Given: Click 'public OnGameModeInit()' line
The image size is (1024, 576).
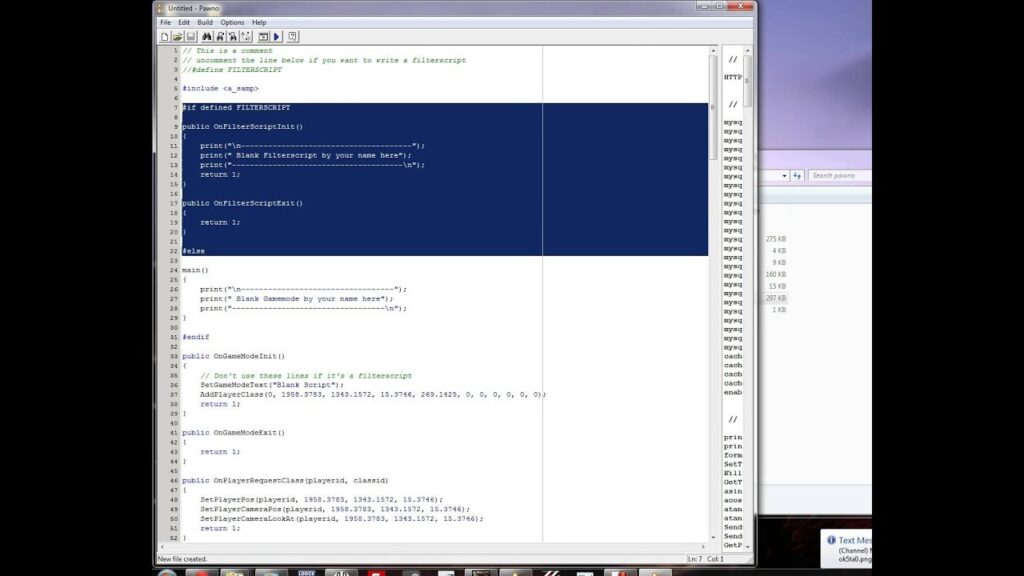Looking at the screenshot, I should point(233,356).
